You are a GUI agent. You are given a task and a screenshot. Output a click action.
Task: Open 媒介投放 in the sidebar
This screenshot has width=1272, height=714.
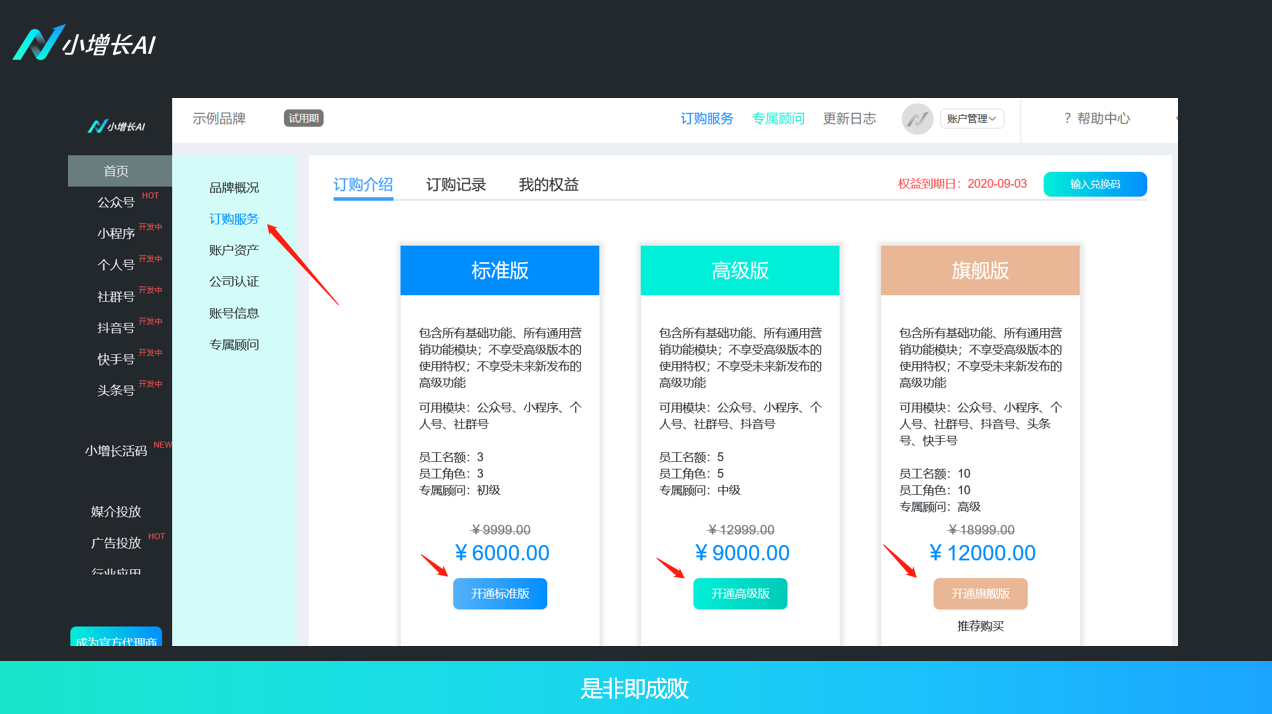116,512
